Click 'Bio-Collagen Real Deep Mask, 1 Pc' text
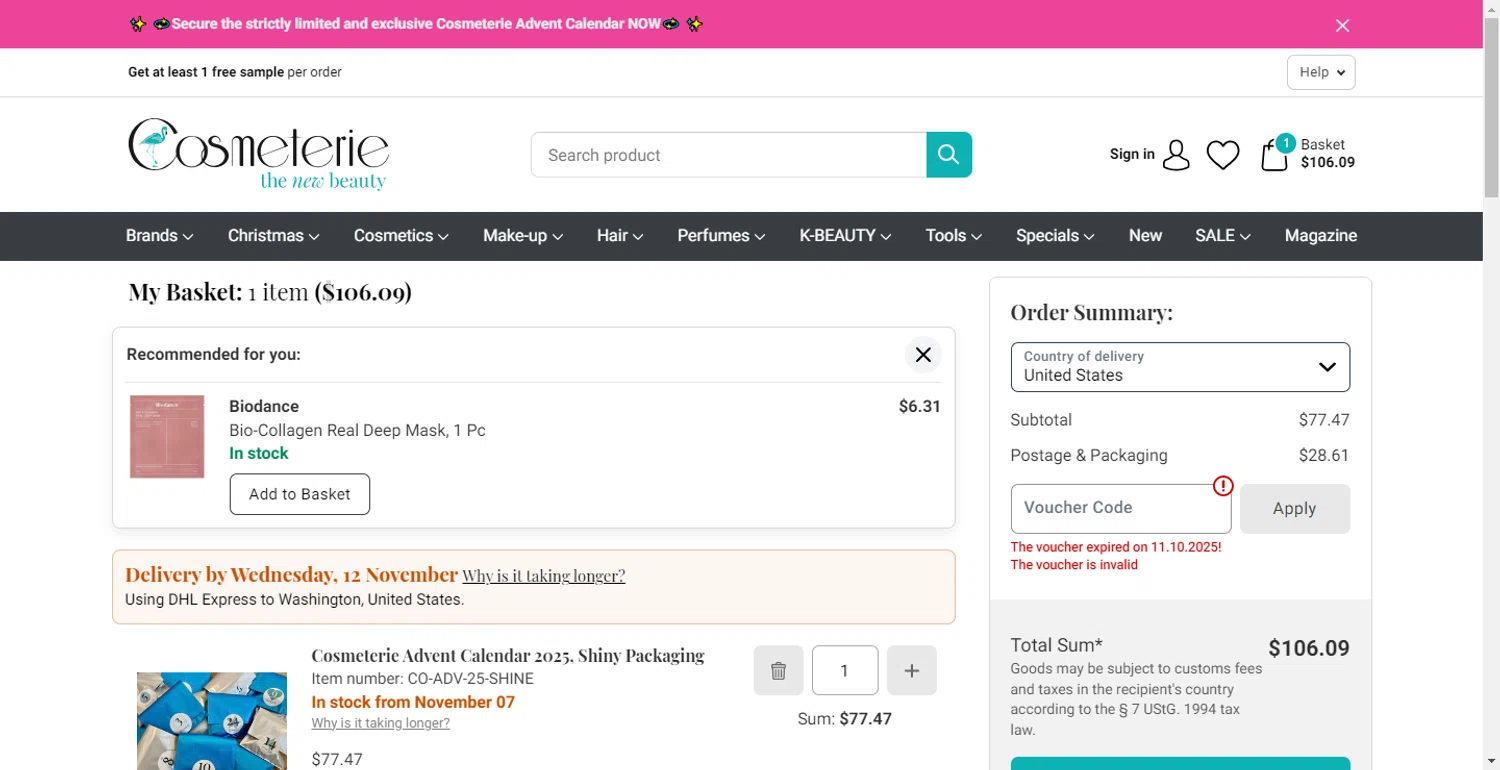This screenshot has width=1500, height=770. coord(357,431)
